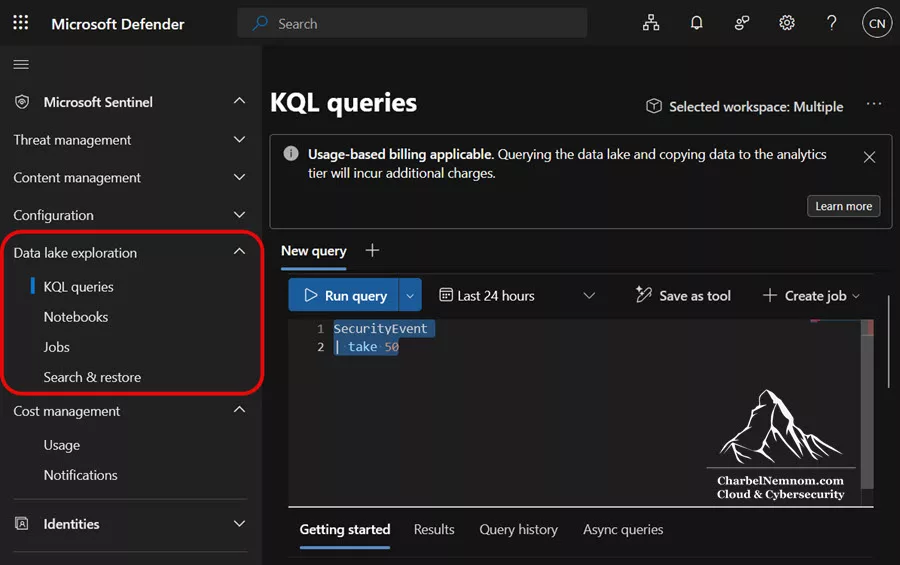Image resolution: width=900 pixels, height=565 pixels.
Task: Open Search & restore in sidebar
Action: [92, 377]
